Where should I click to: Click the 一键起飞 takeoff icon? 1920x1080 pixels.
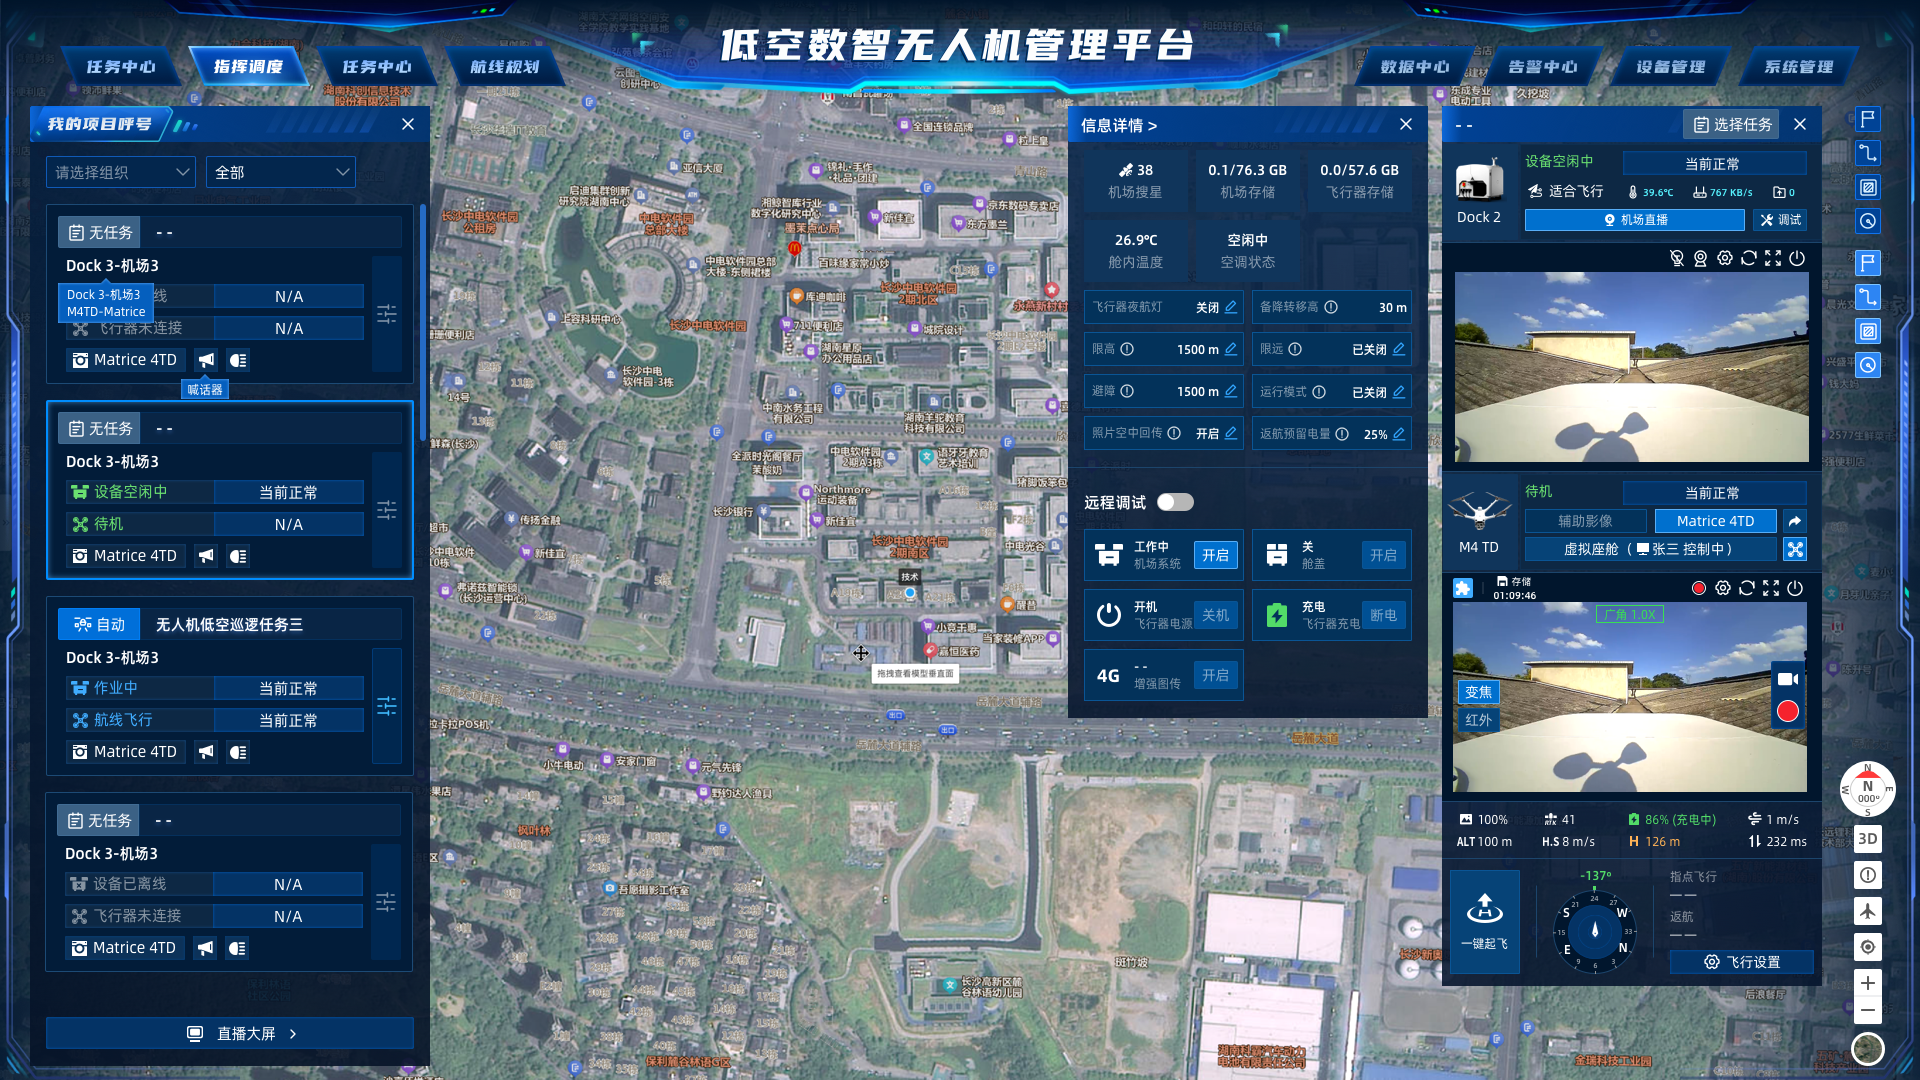pyautogui.click(x=1485, y=908)
